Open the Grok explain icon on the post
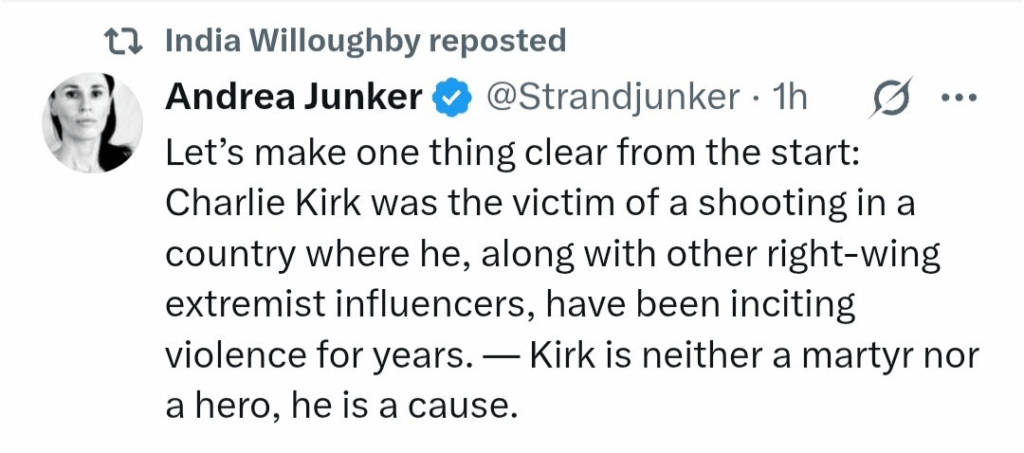The image size is (1024, 453). pyautogui.click(x=888, y=97)
